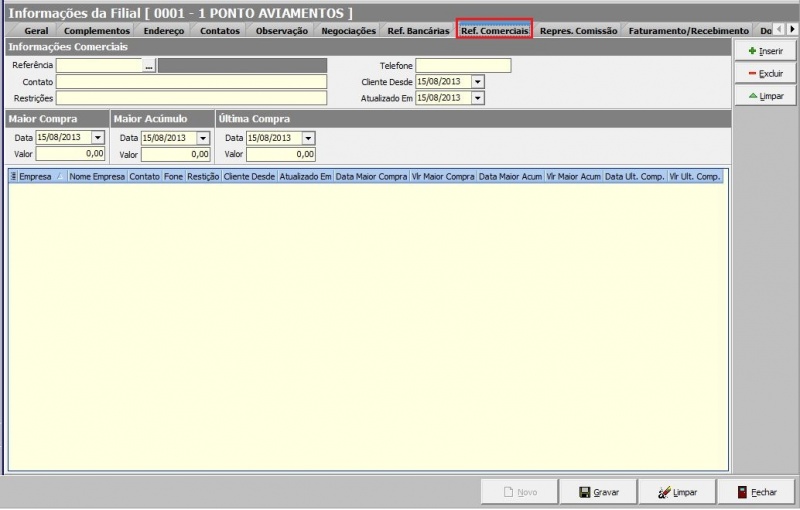This screenshot has width=800, height=510.
Task: Open the Maior Compra date dropdown
Action: pos(98,138)
